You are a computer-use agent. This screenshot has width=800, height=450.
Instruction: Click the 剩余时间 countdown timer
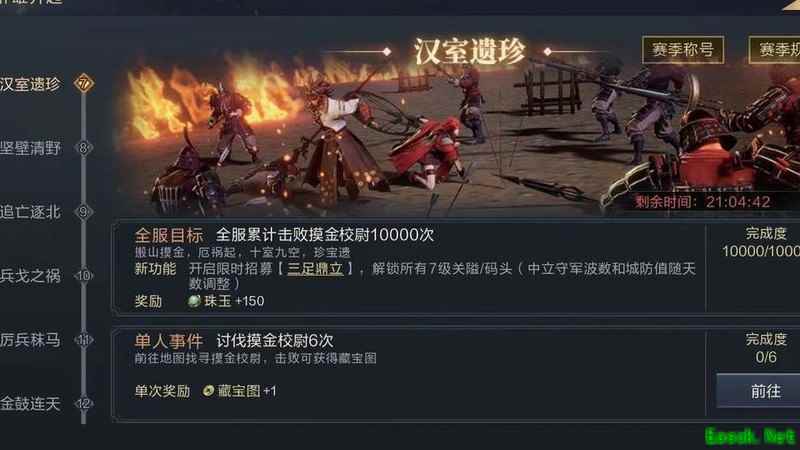(x=703, y=202)
